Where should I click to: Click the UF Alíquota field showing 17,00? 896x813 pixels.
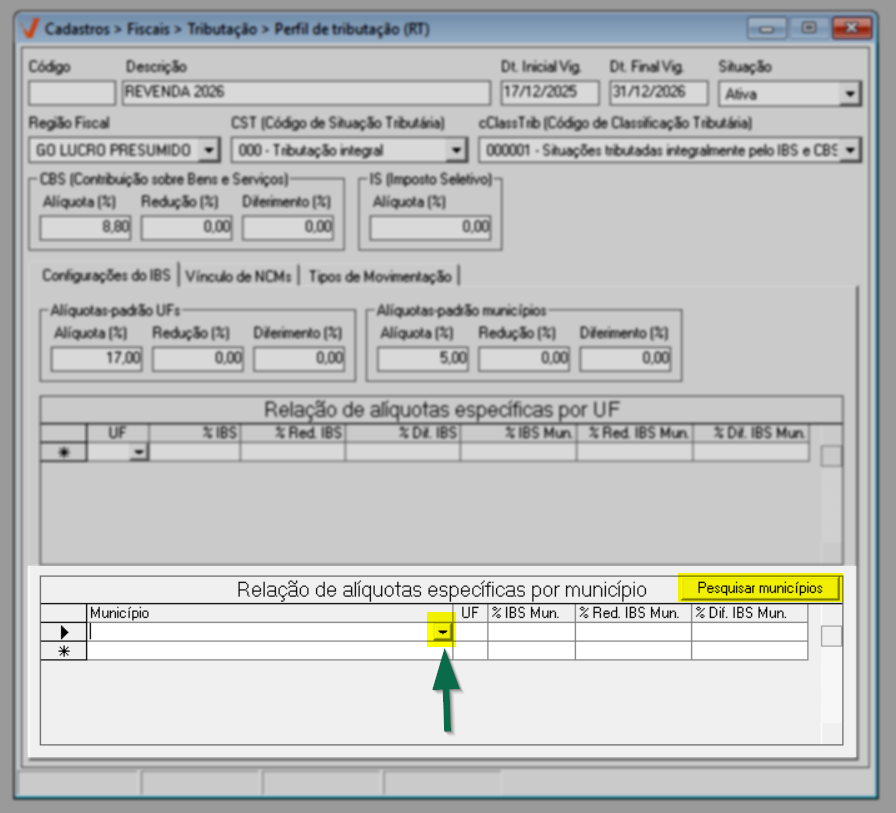pyautogui.click(x=97, y=357)
